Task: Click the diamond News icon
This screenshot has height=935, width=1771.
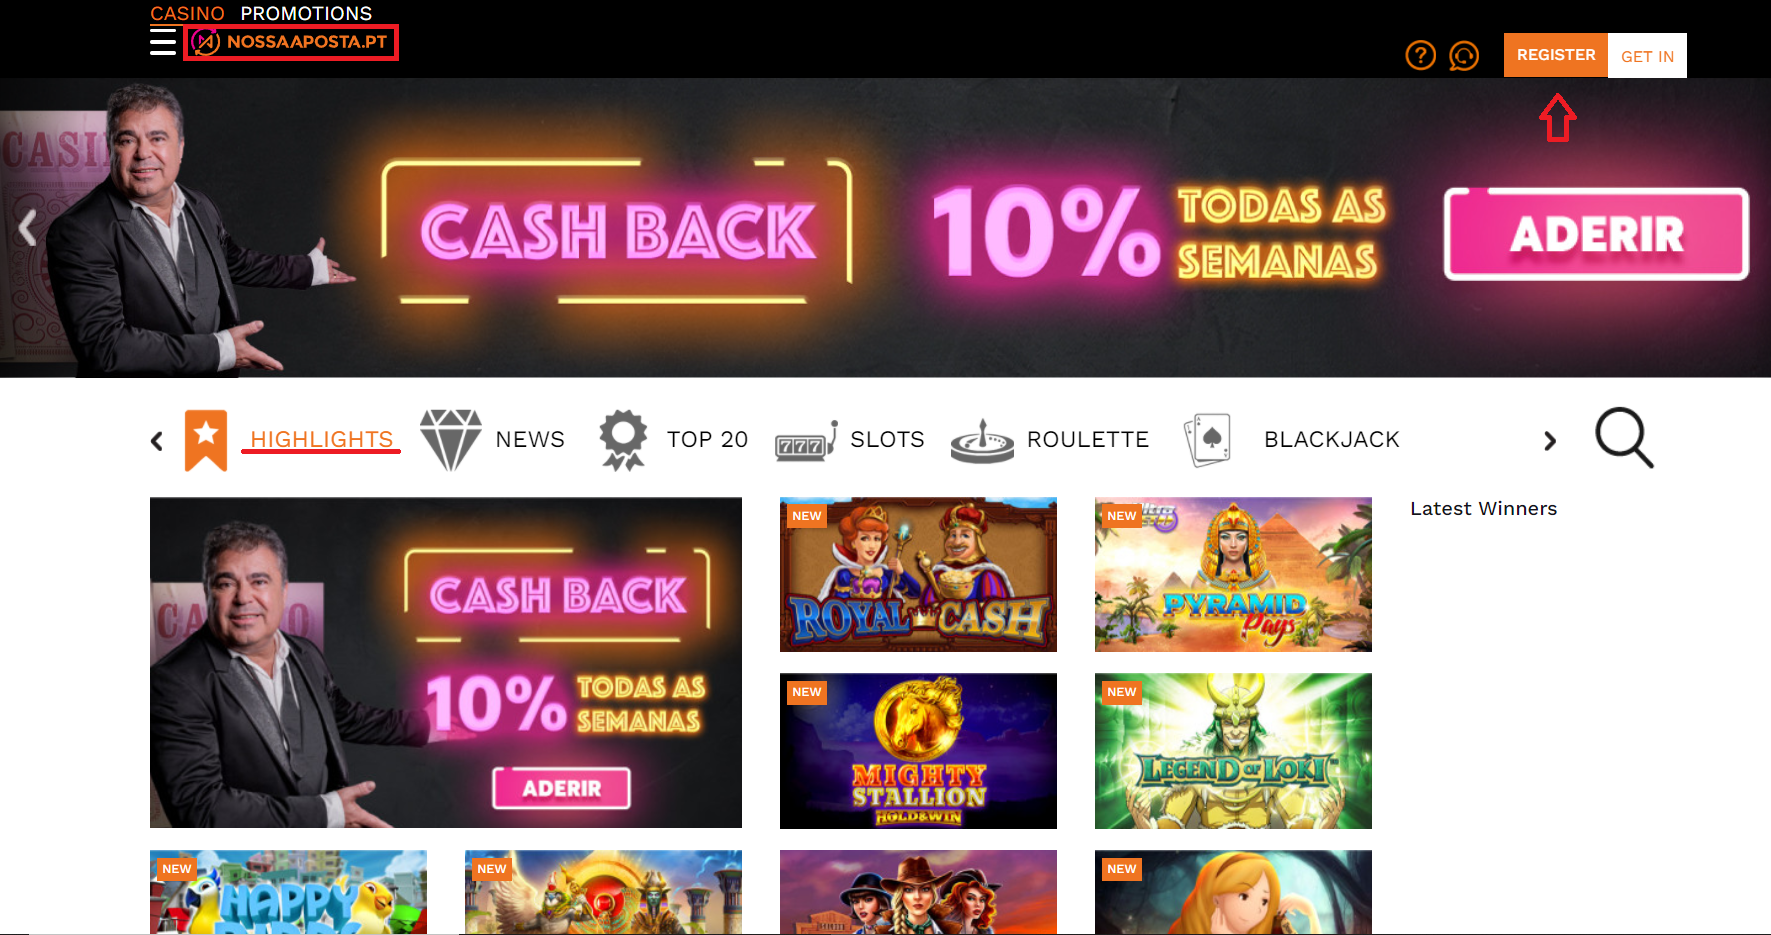Action: click(x=451, y=440)
